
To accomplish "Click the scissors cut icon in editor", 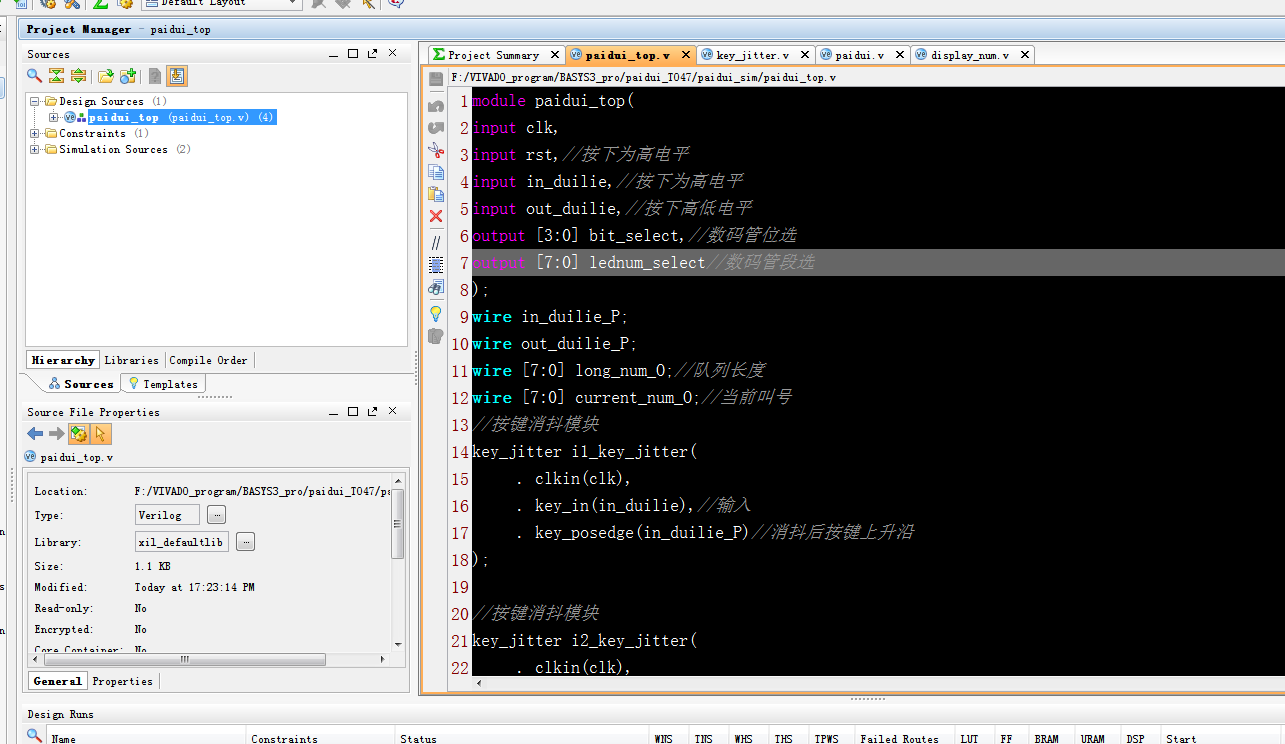I will point(436,150).
